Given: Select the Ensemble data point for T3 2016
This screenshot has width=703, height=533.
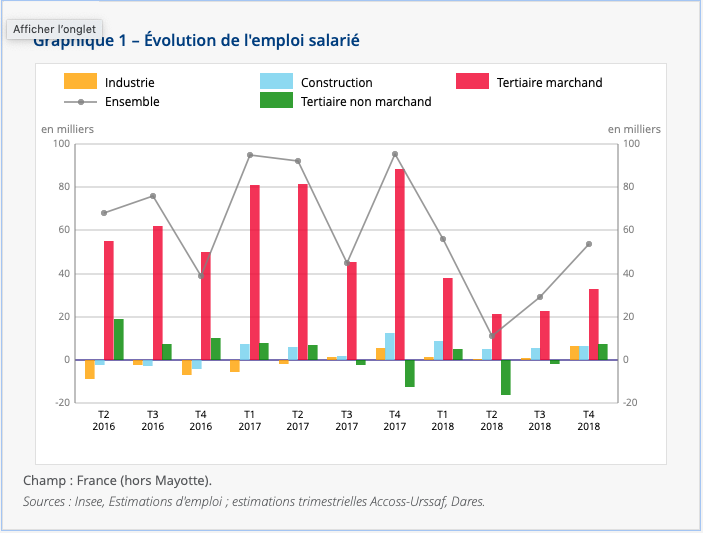Looking at the screenshot, I should pos(153,196).
